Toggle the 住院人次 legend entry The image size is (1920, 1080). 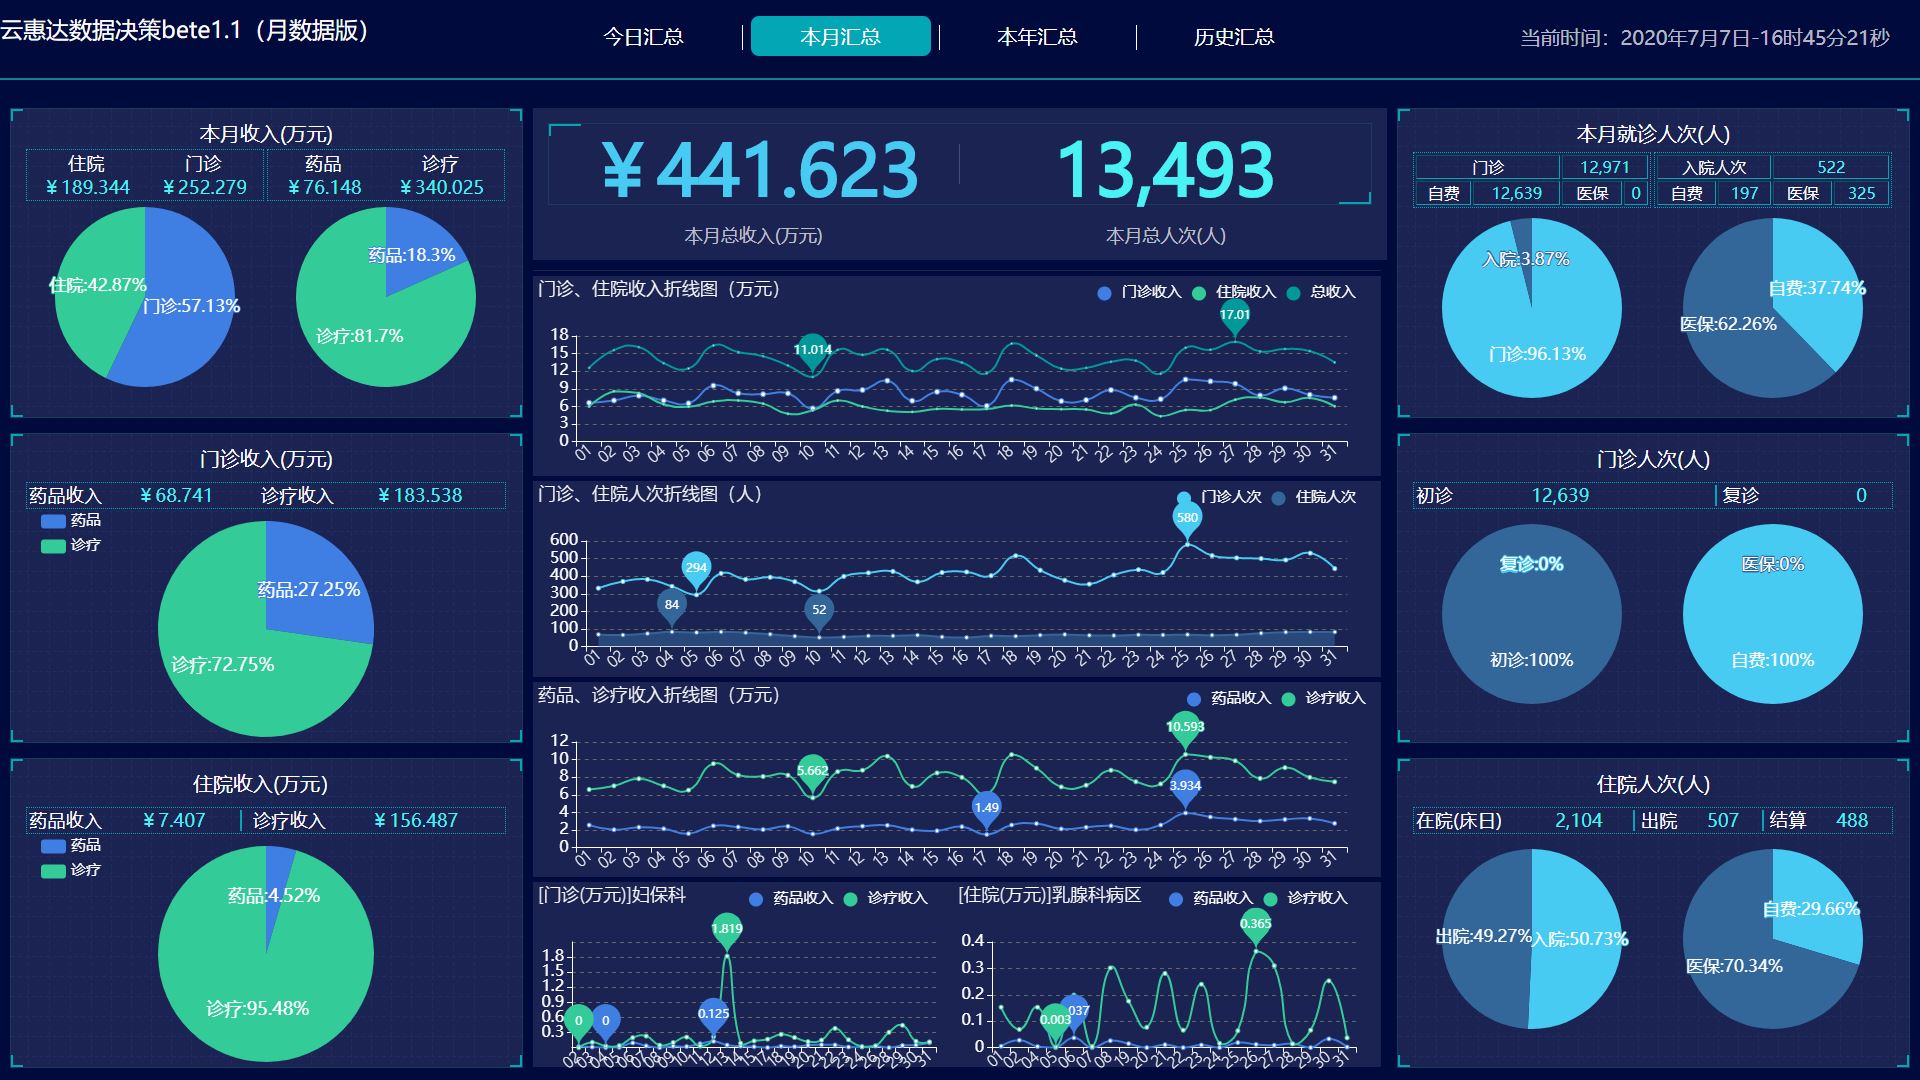pos(1314,497)
